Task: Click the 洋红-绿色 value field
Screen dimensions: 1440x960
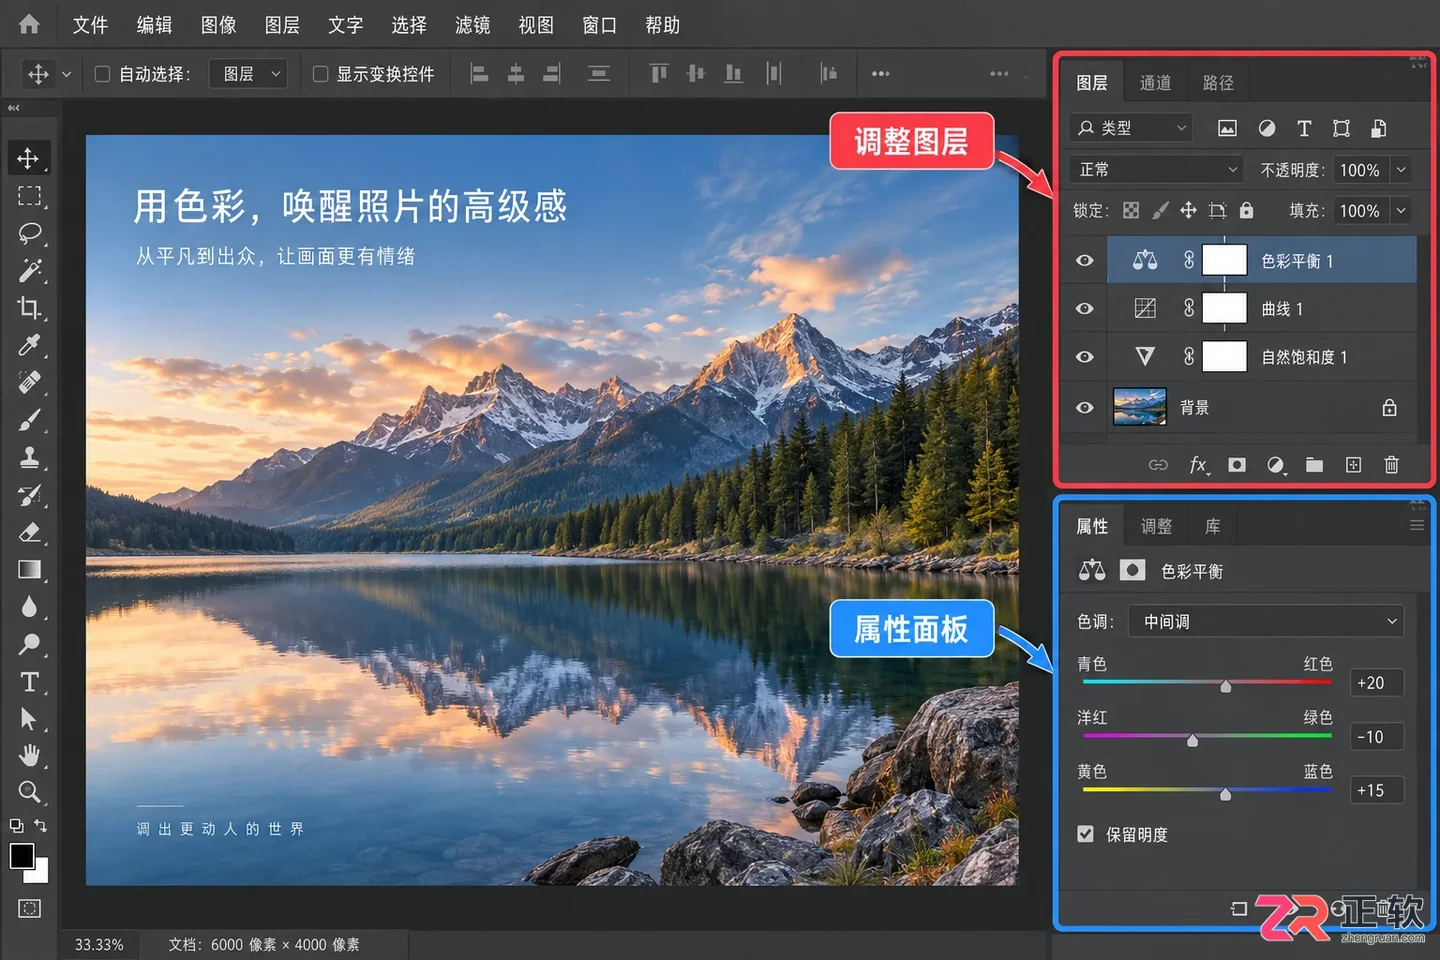Action: coord(1376,737)
